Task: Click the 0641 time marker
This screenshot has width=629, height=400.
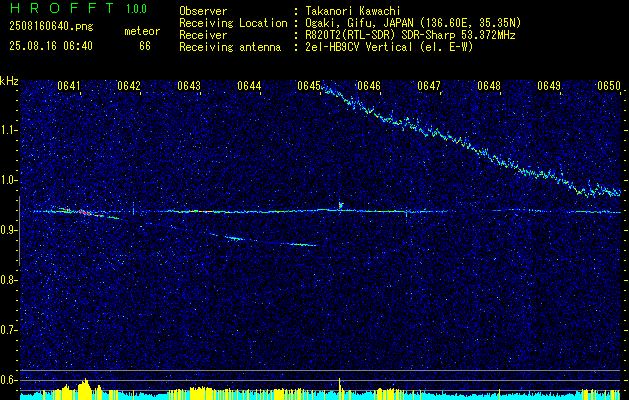Action: pyautogui.click(x=69, y=86)
